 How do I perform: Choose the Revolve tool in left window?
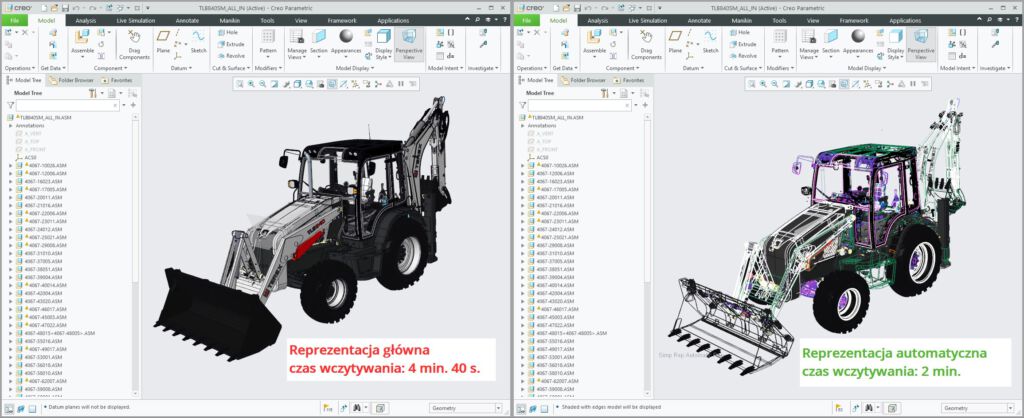tap(229, 56)
